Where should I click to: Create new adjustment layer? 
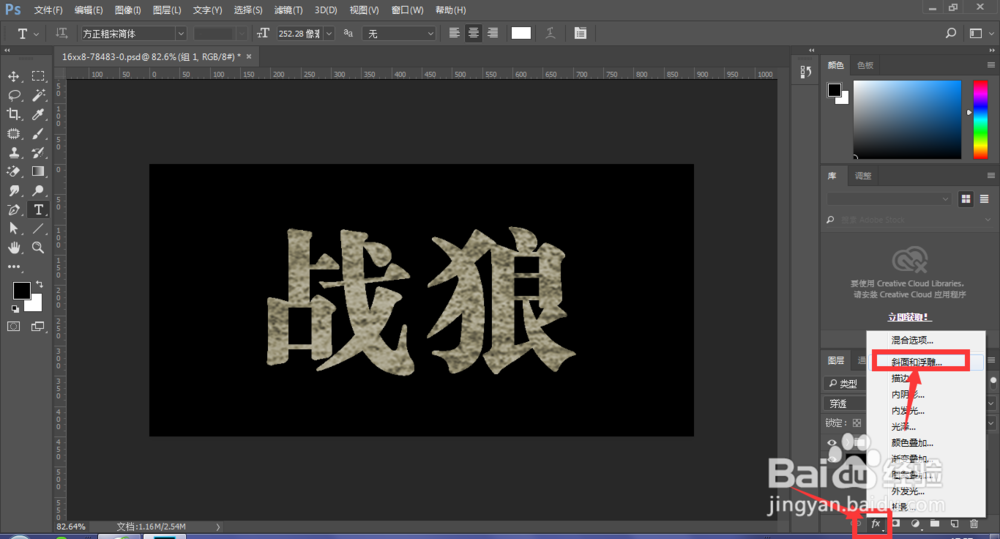[x=915, y=524]
